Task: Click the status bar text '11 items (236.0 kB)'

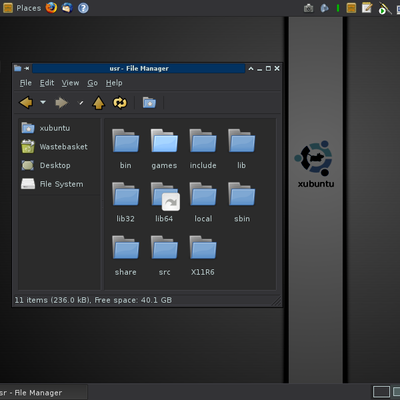Action: [53, 300]
